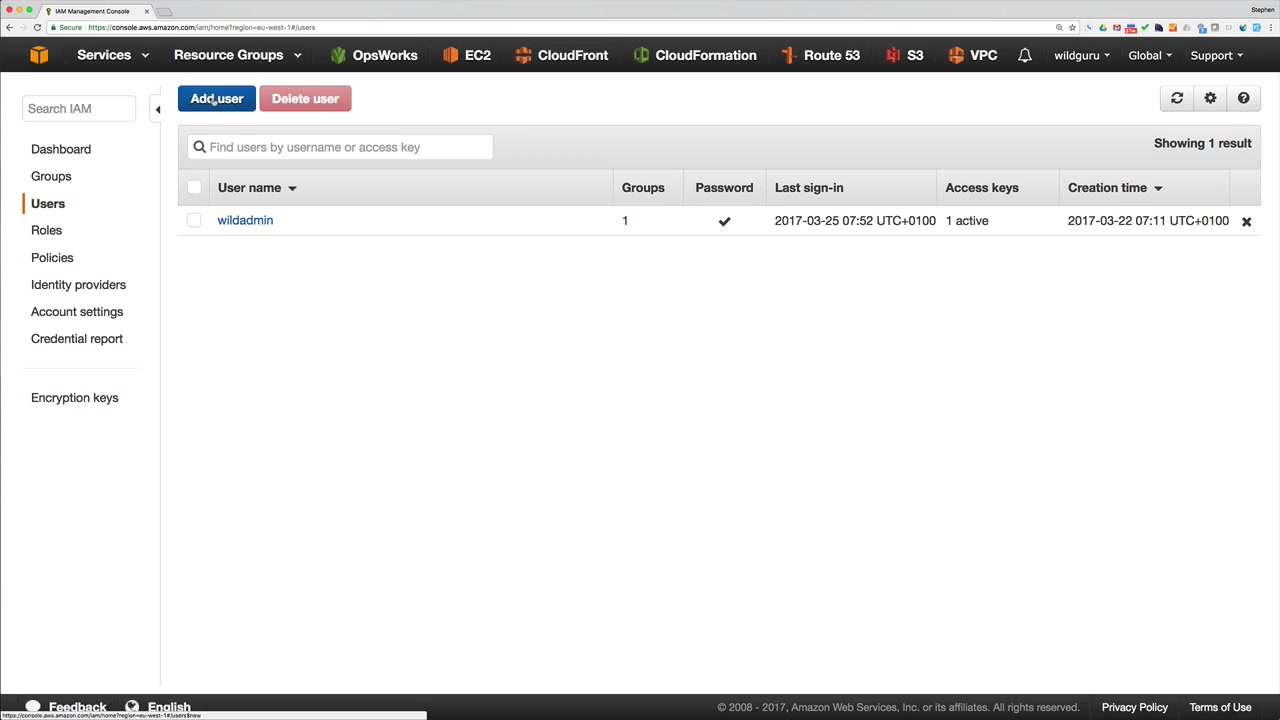This screenshot has width=1280, height=720.
Task: Click the globe language icon in the footer
Action: click(x=132, y=707)
